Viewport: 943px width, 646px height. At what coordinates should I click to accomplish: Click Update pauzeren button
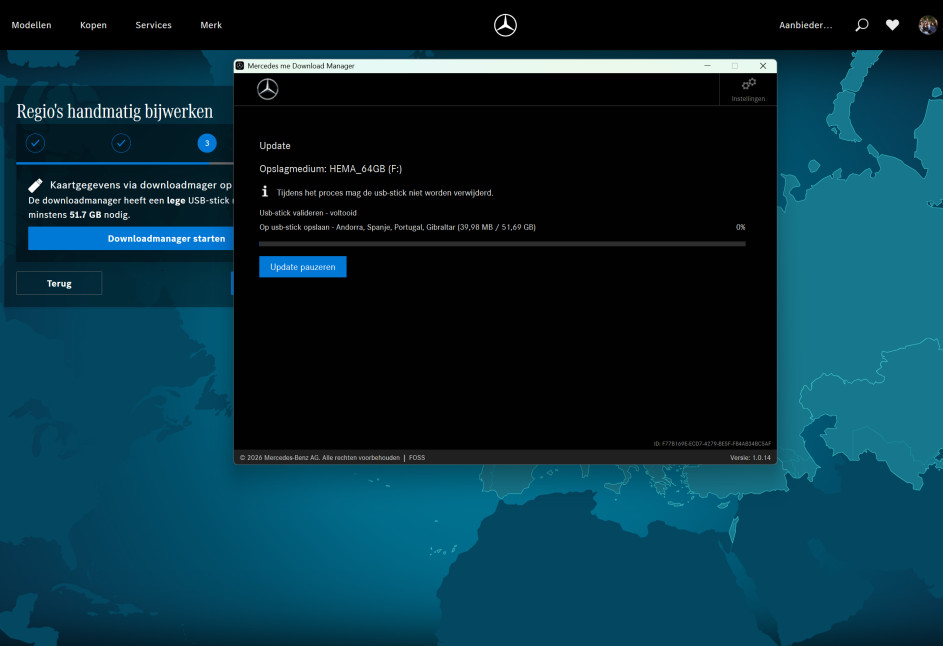tap(303, 266)
